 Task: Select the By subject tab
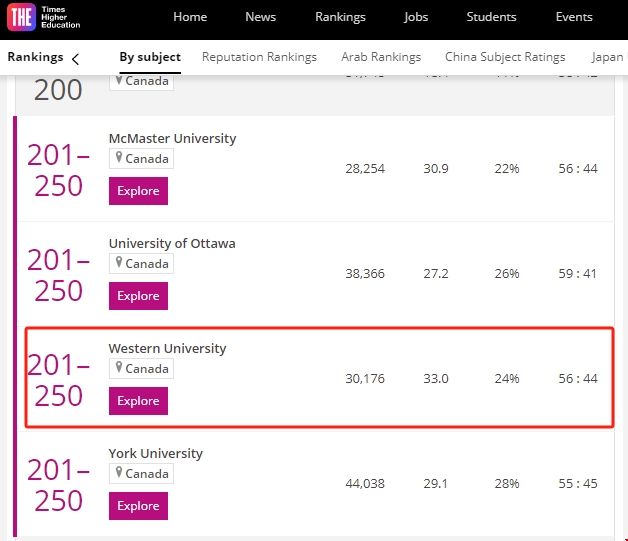[x=150, y=57]
